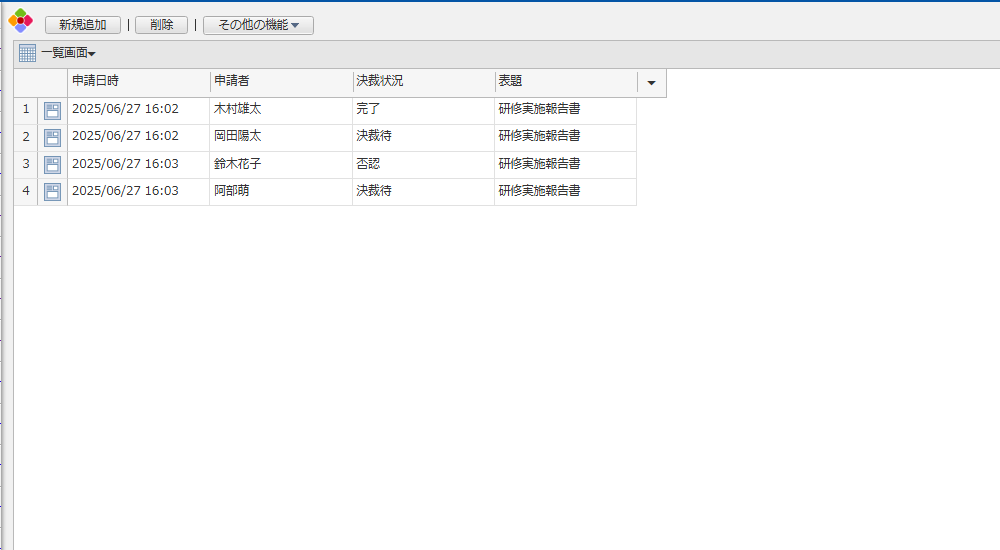Click the grid view icon beside 一覧画面
Image resolution: width=1000 pixels, height=550 pixels.
click(x=27, y=53)
